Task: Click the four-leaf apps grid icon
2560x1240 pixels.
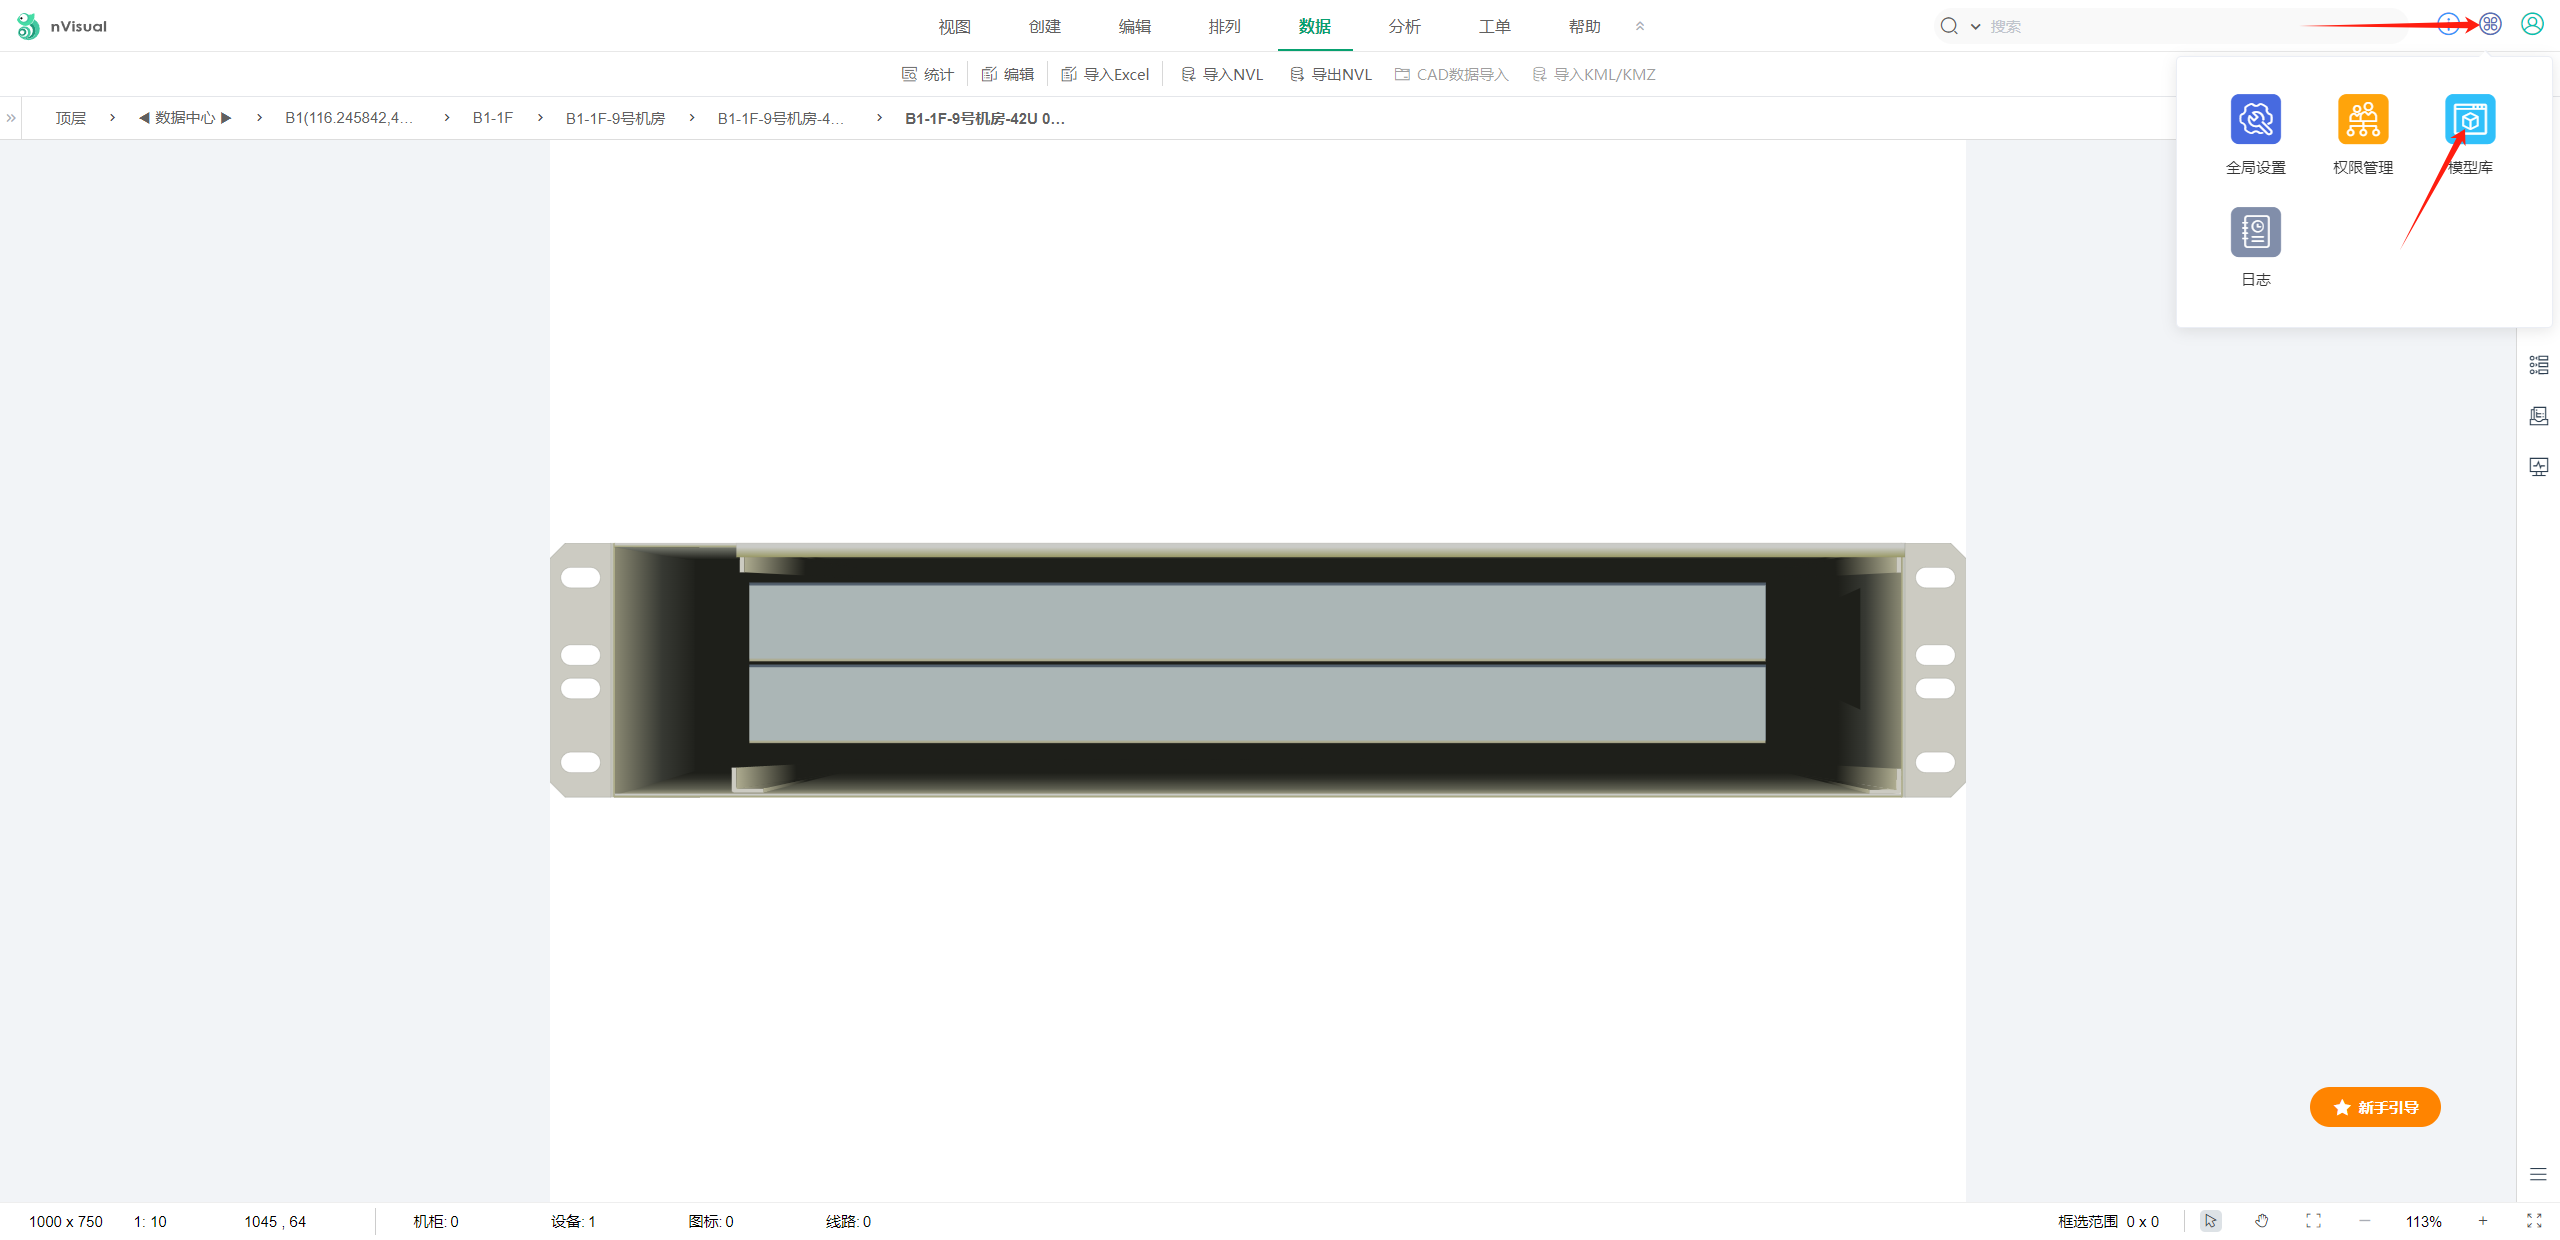Action: point(2490,24)
